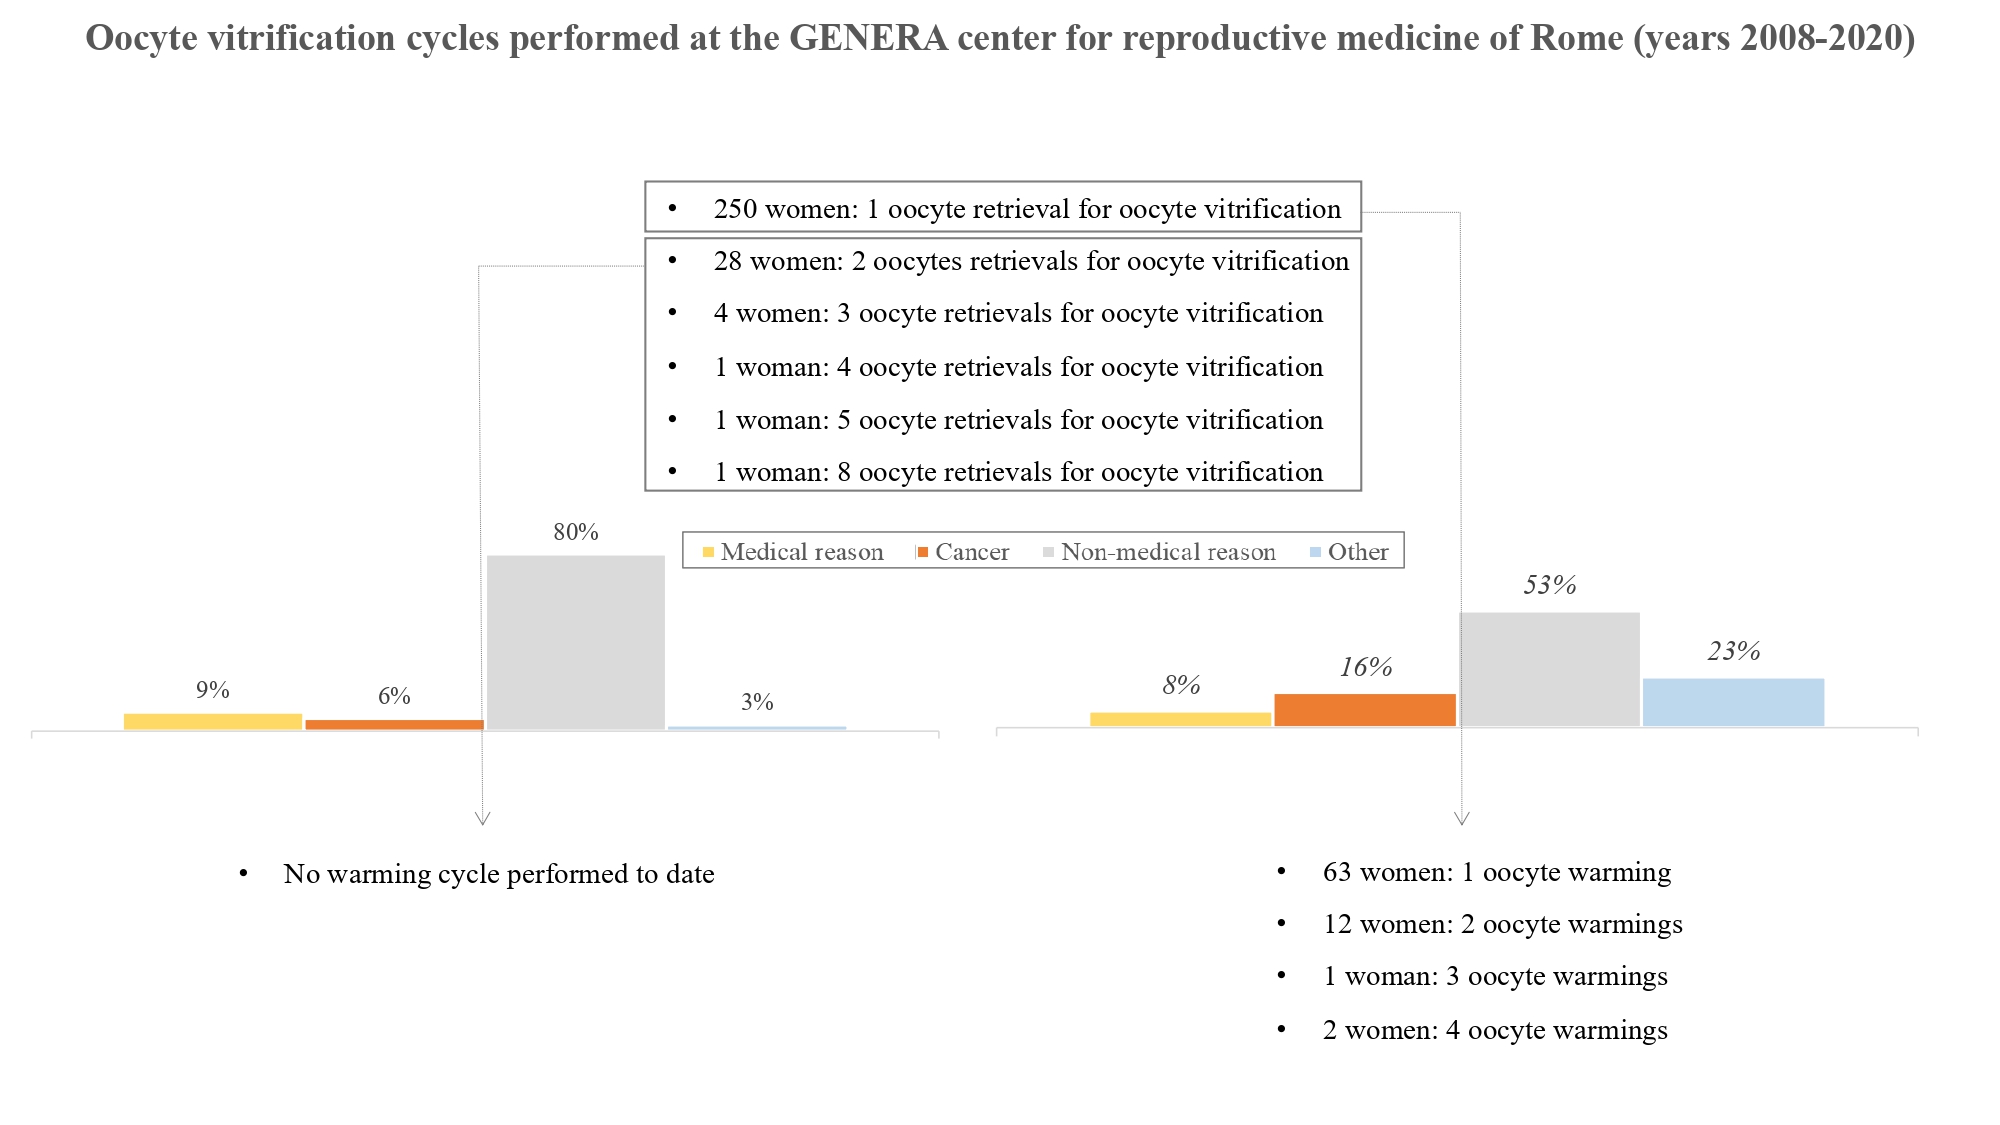Select the 9% yellow bar in left chart
The width and height of the screenshot is (2000, 1125).
[213, 721]
